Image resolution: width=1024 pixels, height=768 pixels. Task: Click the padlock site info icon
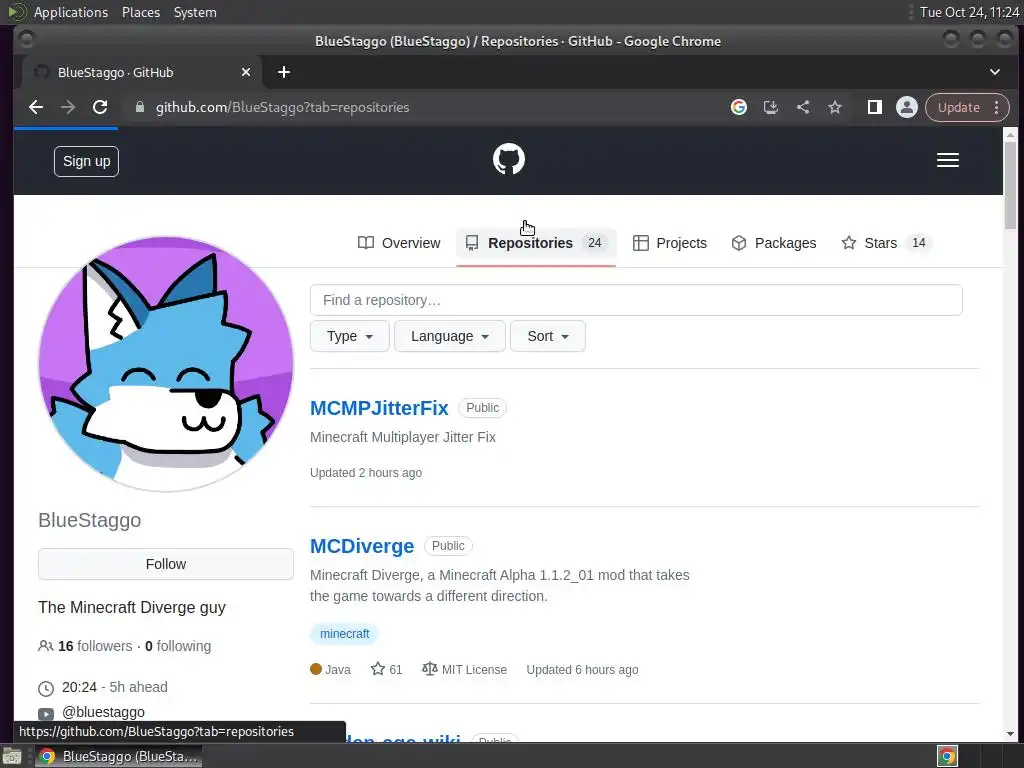(140, 107)
